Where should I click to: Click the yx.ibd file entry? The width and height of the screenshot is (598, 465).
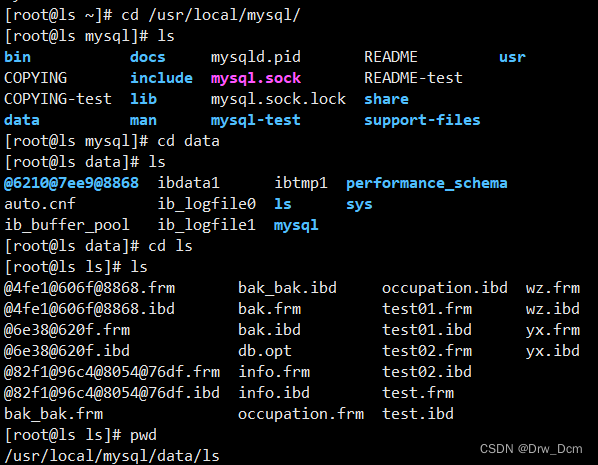click(x=553, y=351)
